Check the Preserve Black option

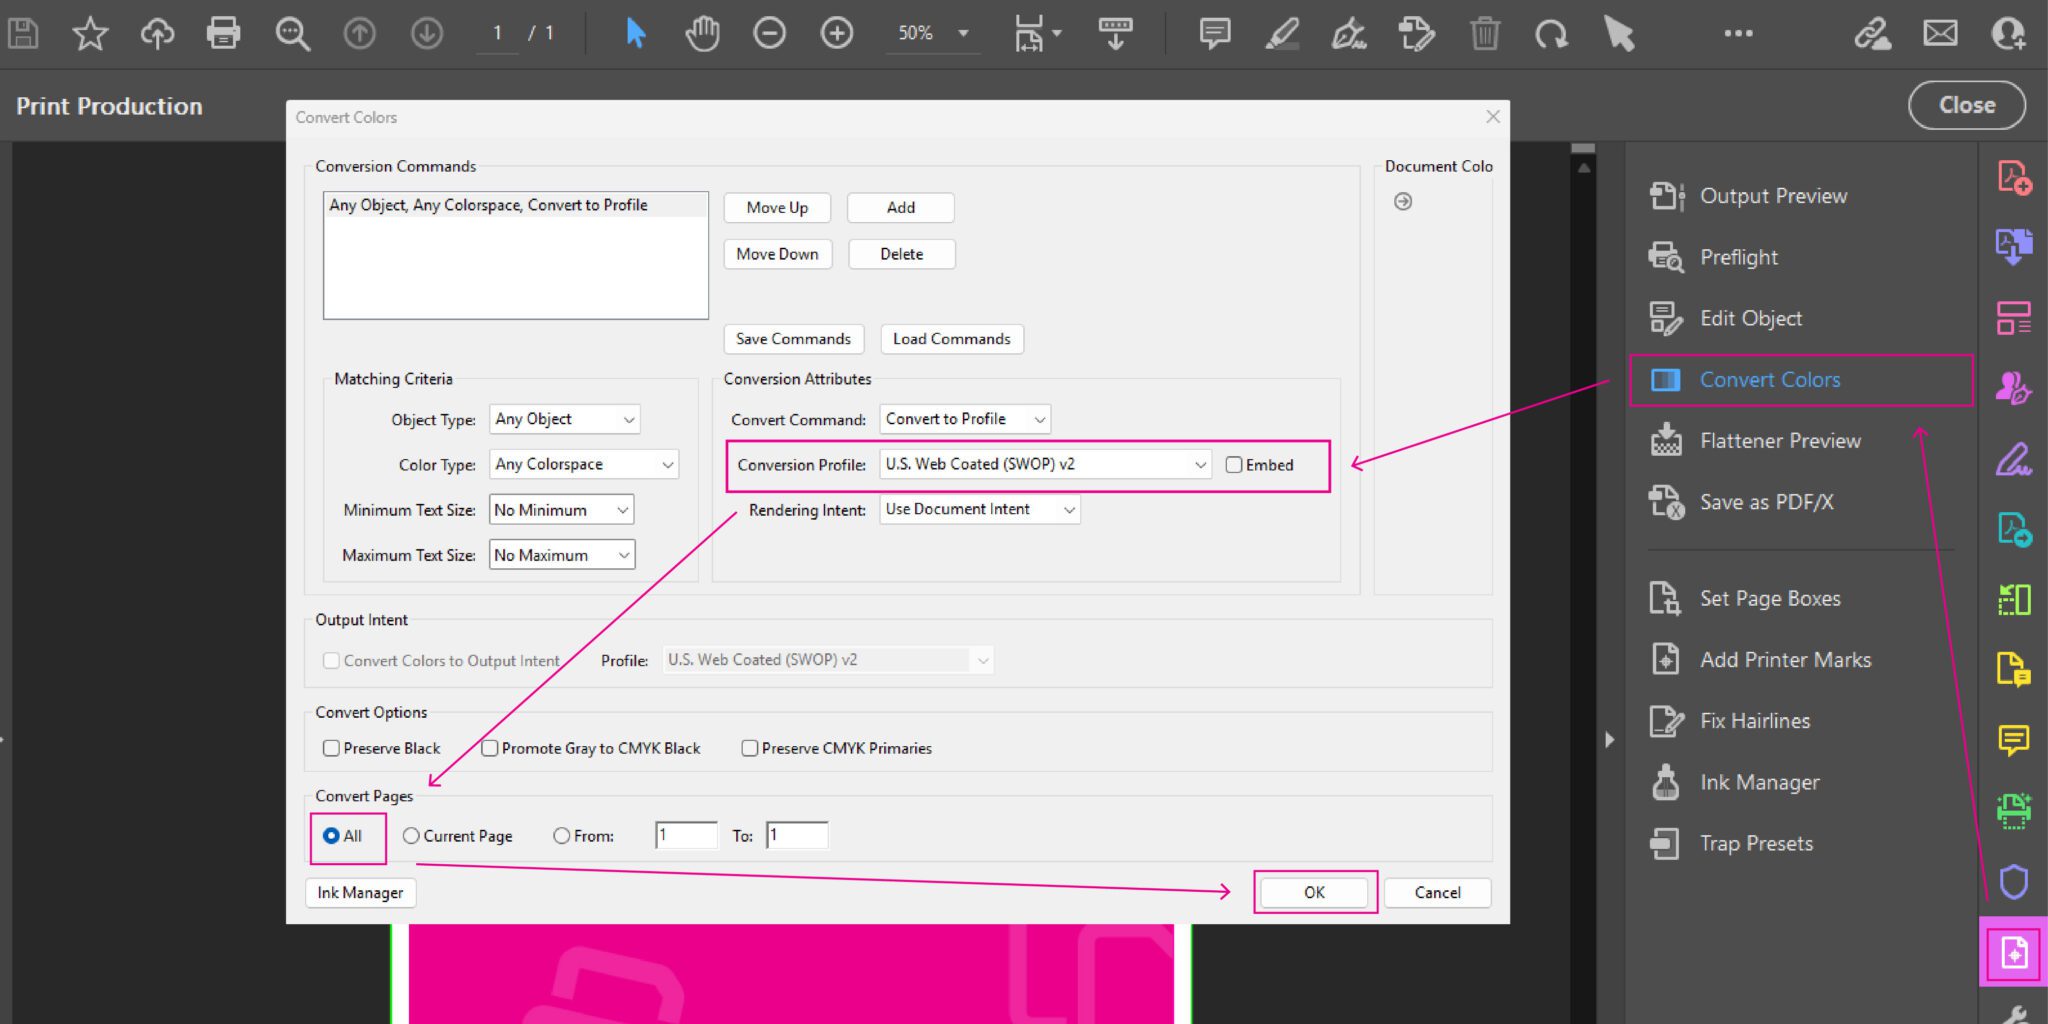(331, 747)
